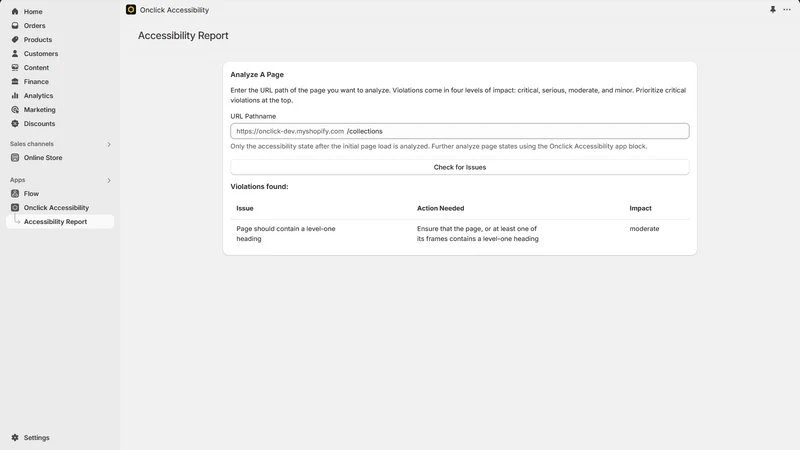Click the Content icon in sidebar

(x=15, y=67)
